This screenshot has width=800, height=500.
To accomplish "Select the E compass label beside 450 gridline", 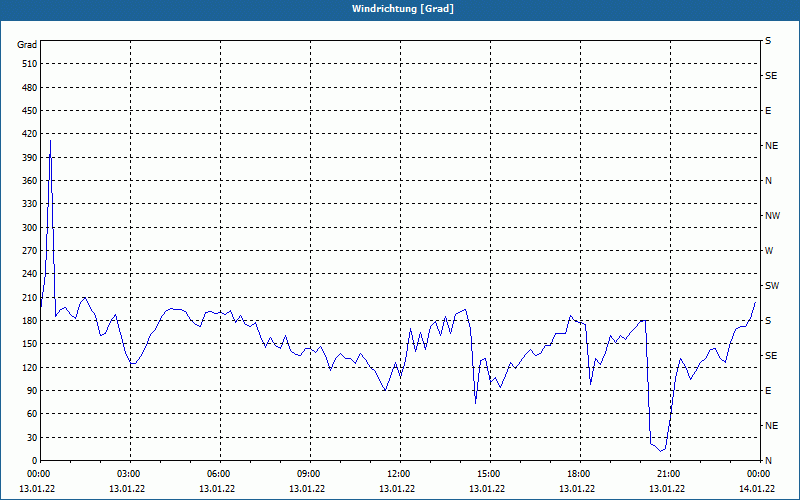I will tap(768, 111).
